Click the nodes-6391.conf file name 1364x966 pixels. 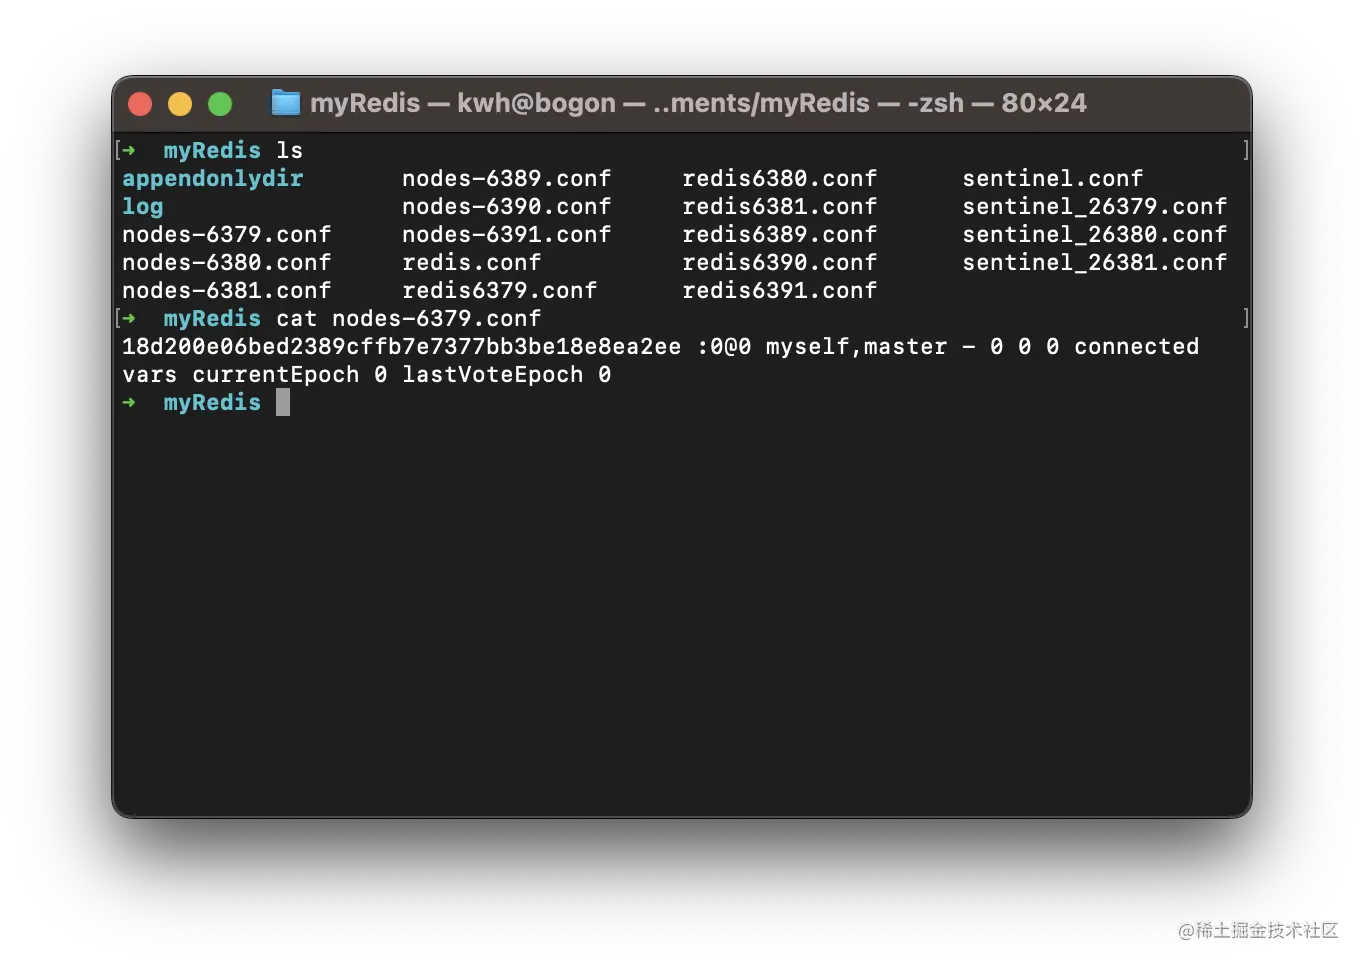[x=506, y=235]
